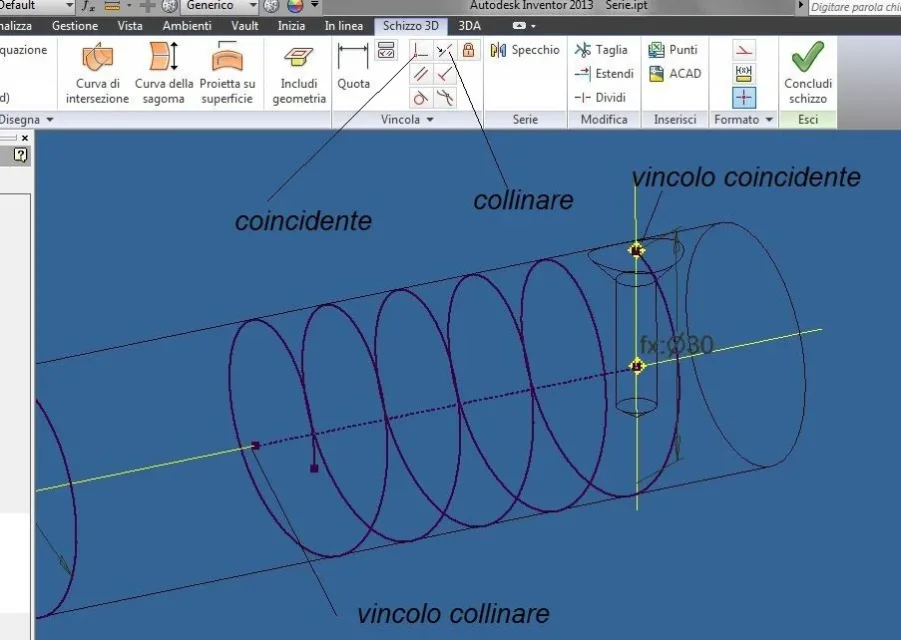This screenshot has width=901, height=640.
Task: Click the Specchio mirror button
Action: pyautogui.click(x=525, y=50)
